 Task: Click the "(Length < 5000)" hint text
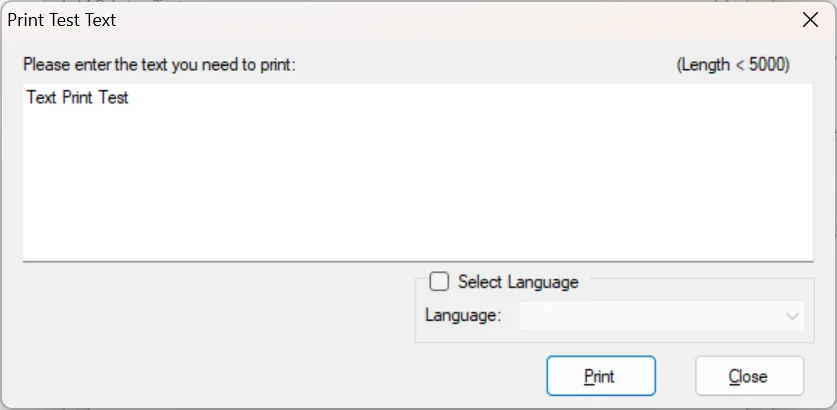coord(733,65)
